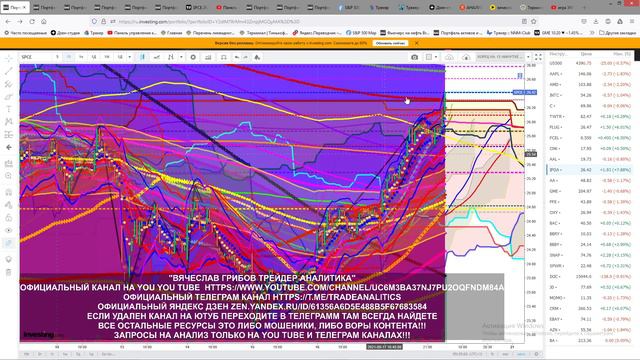Open the indicators menu icon
The height and width of the screenshot is (360, 640).
pyautogui.click(x=171, y=57)
